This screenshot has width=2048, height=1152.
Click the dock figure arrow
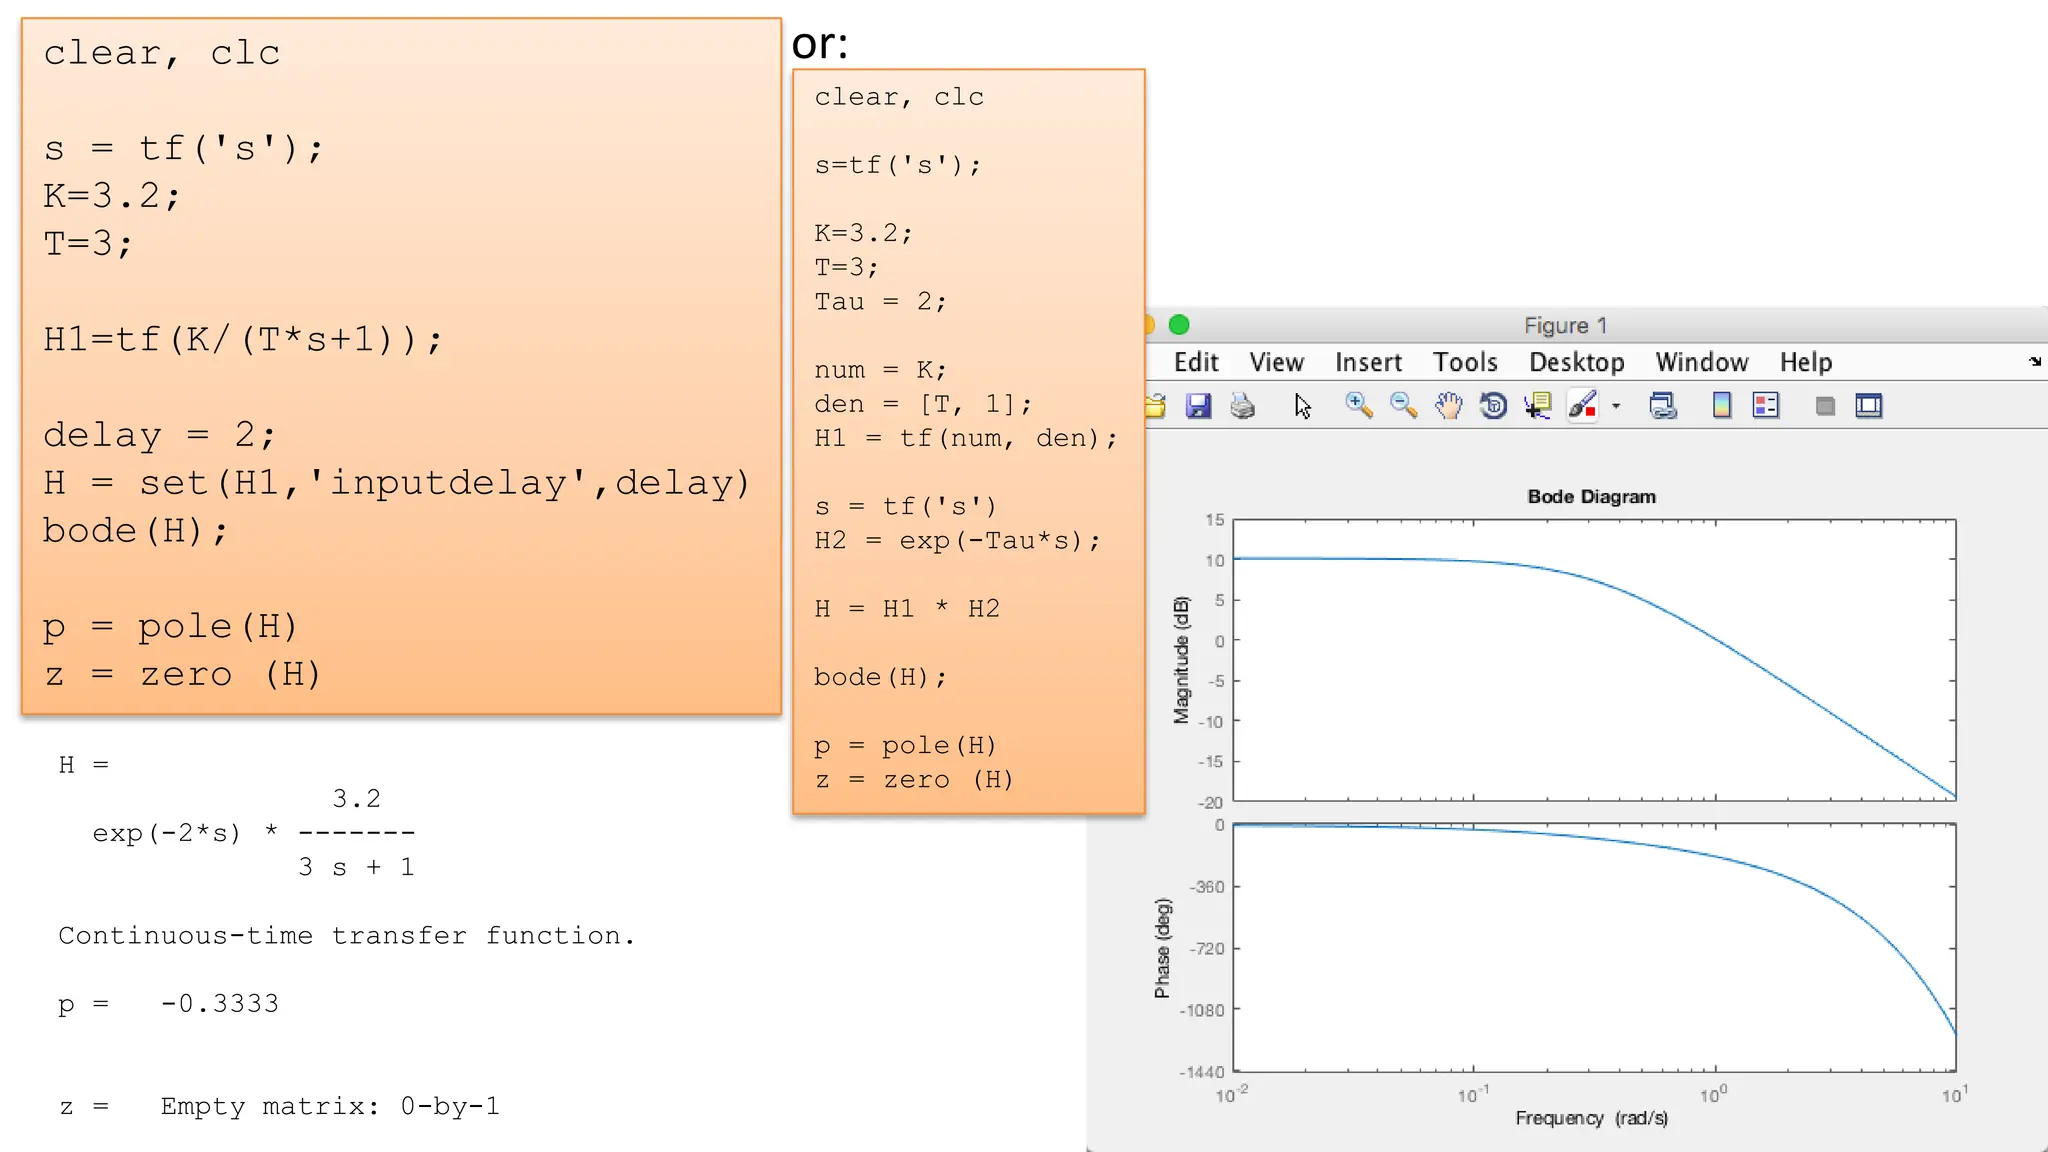click(2035, 361)
